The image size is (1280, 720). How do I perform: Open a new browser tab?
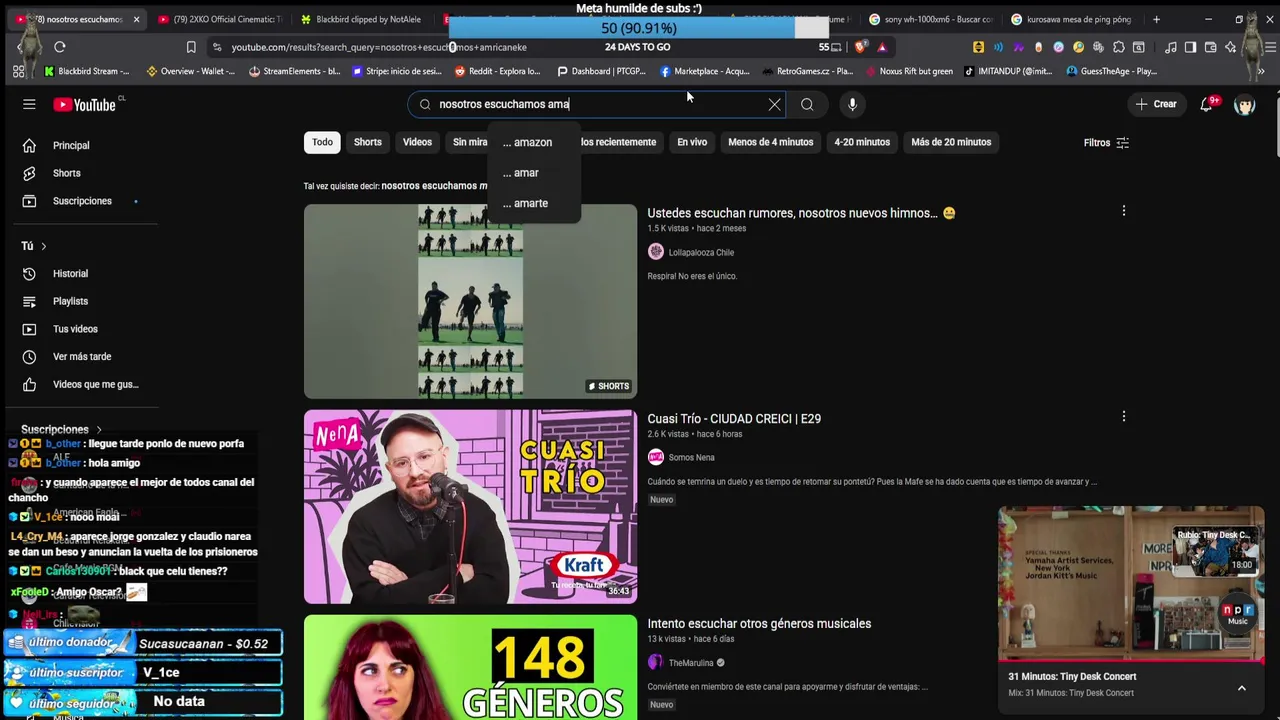click(x=1156, y=19)
